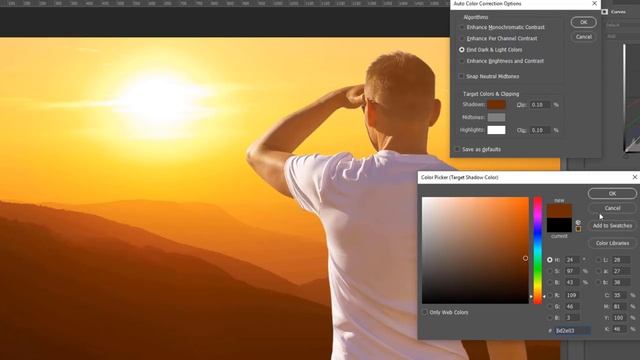This screenshot has height=360, width=640.
Task: Edit the G green value field
Action: pyautogui.click(x=572, y=307)
